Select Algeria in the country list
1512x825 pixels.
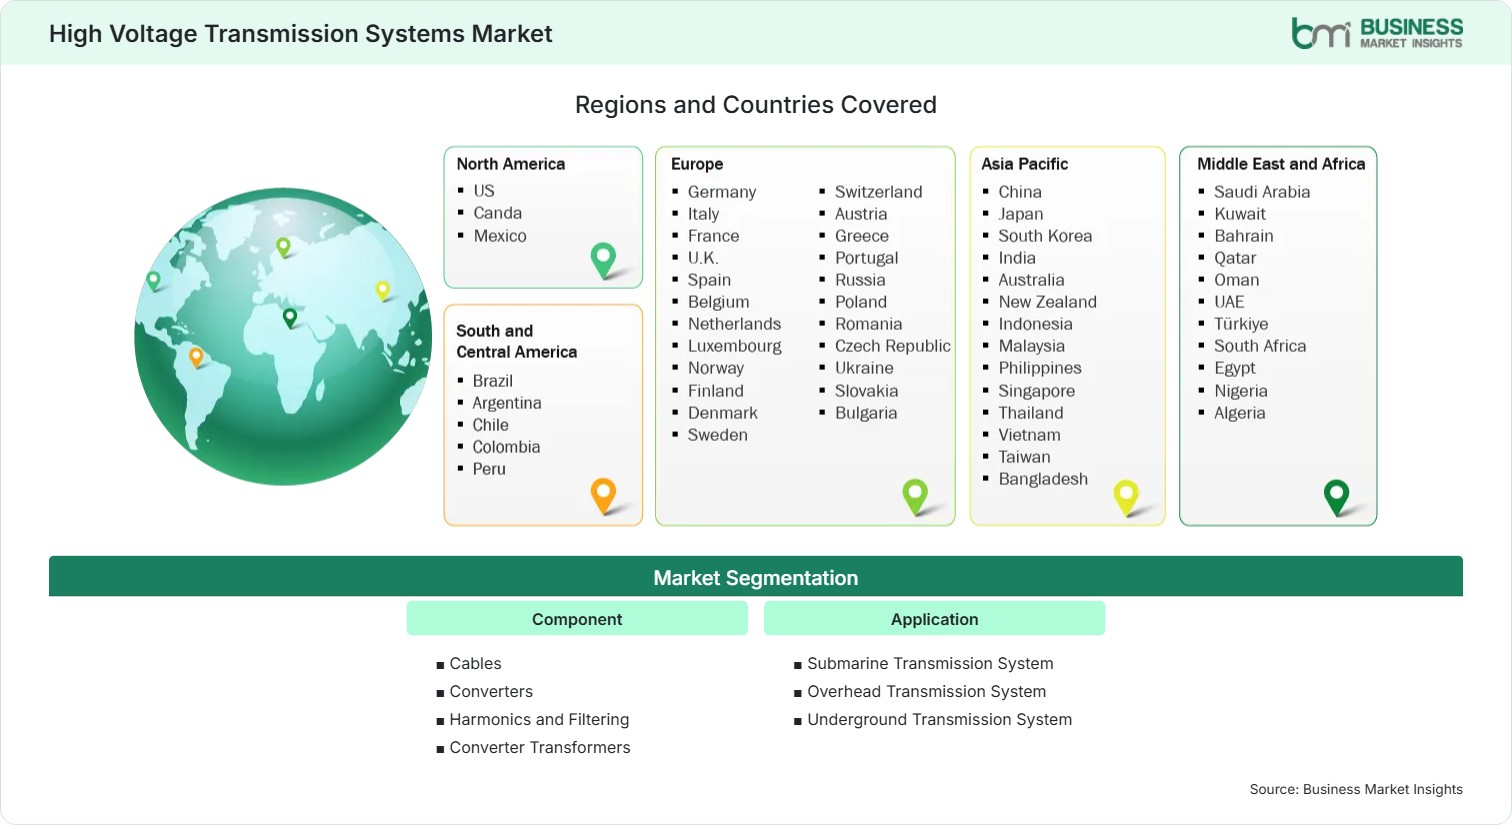(1240, 413)
